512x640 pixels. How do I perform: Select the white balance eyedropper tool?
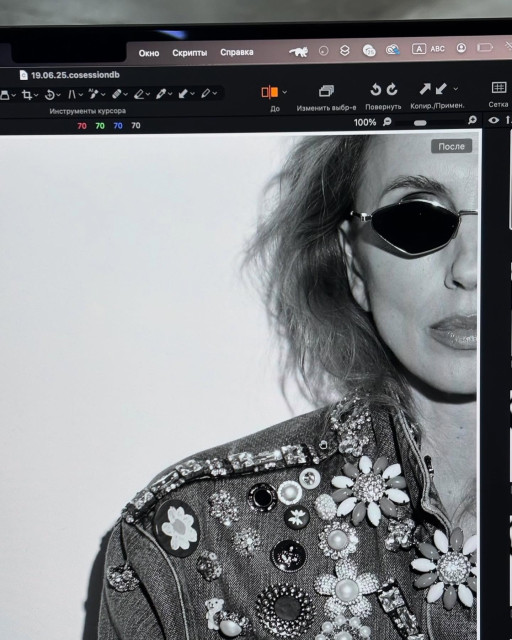pos(160,94)
